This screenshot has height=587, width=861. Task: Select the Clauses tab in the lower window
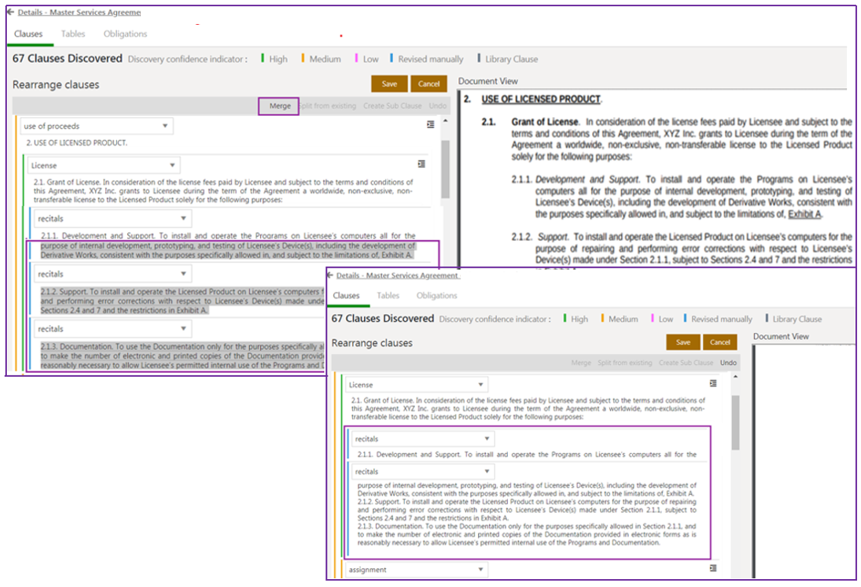coord(346,296)
